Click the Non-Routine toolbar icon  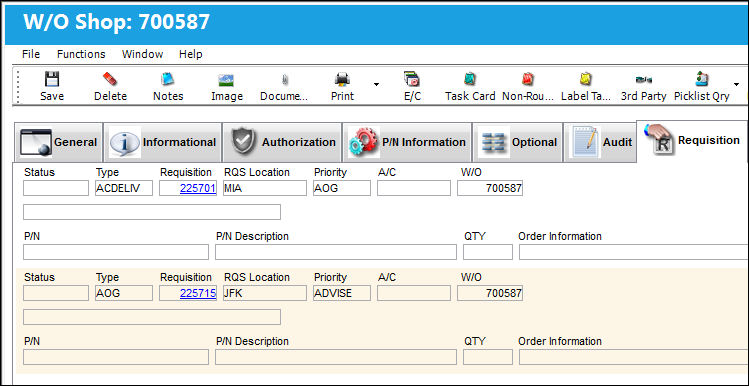point(527,79)
